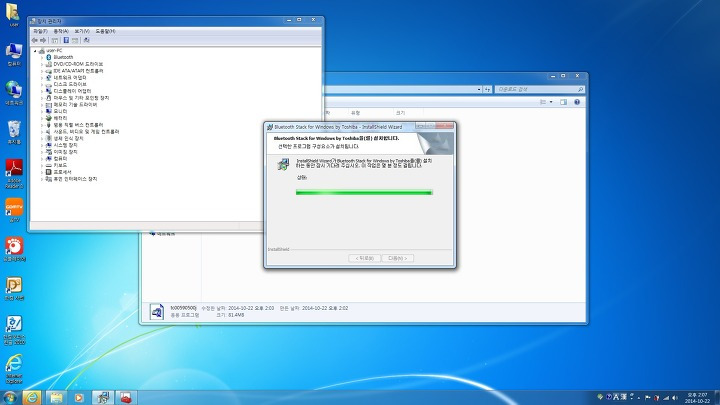Open the 한글 2010 desktop shortcut

(14, 330)
